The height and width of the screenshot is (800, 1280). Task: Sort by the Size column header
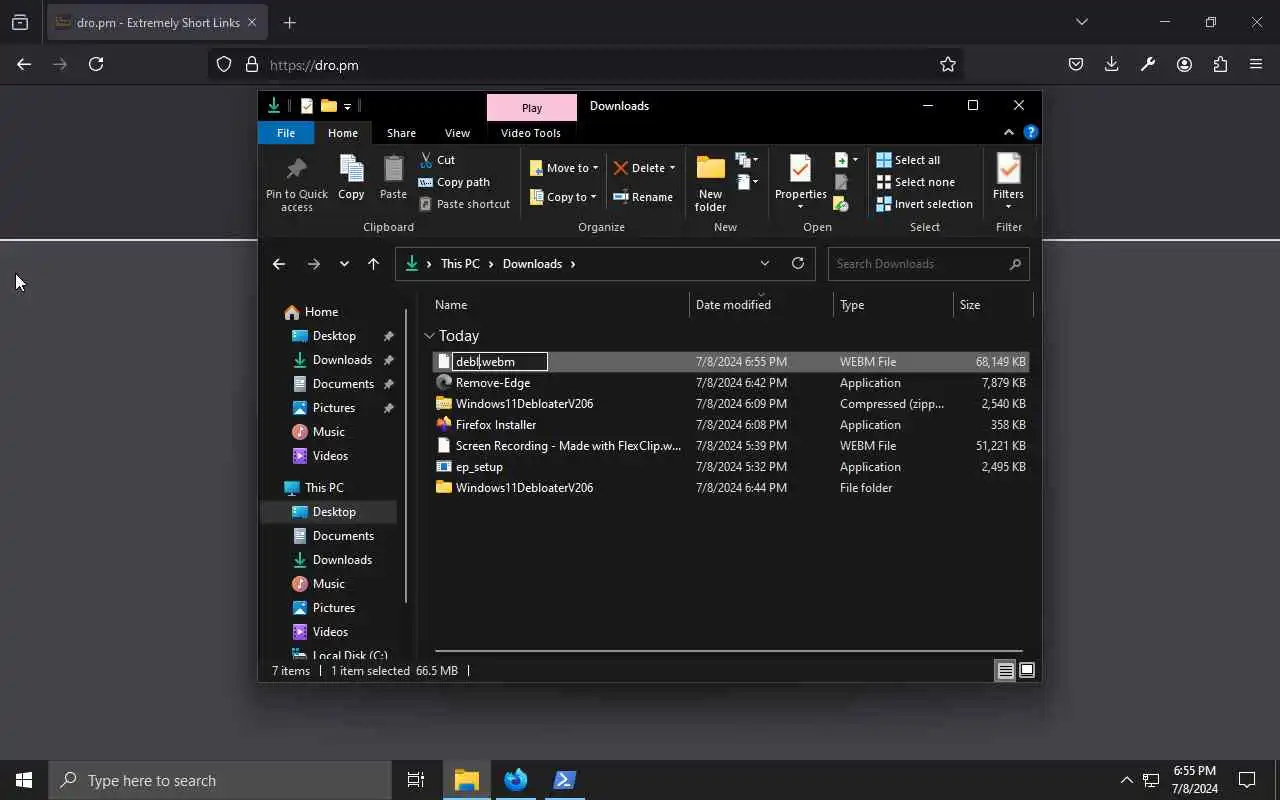pos(992,305)
